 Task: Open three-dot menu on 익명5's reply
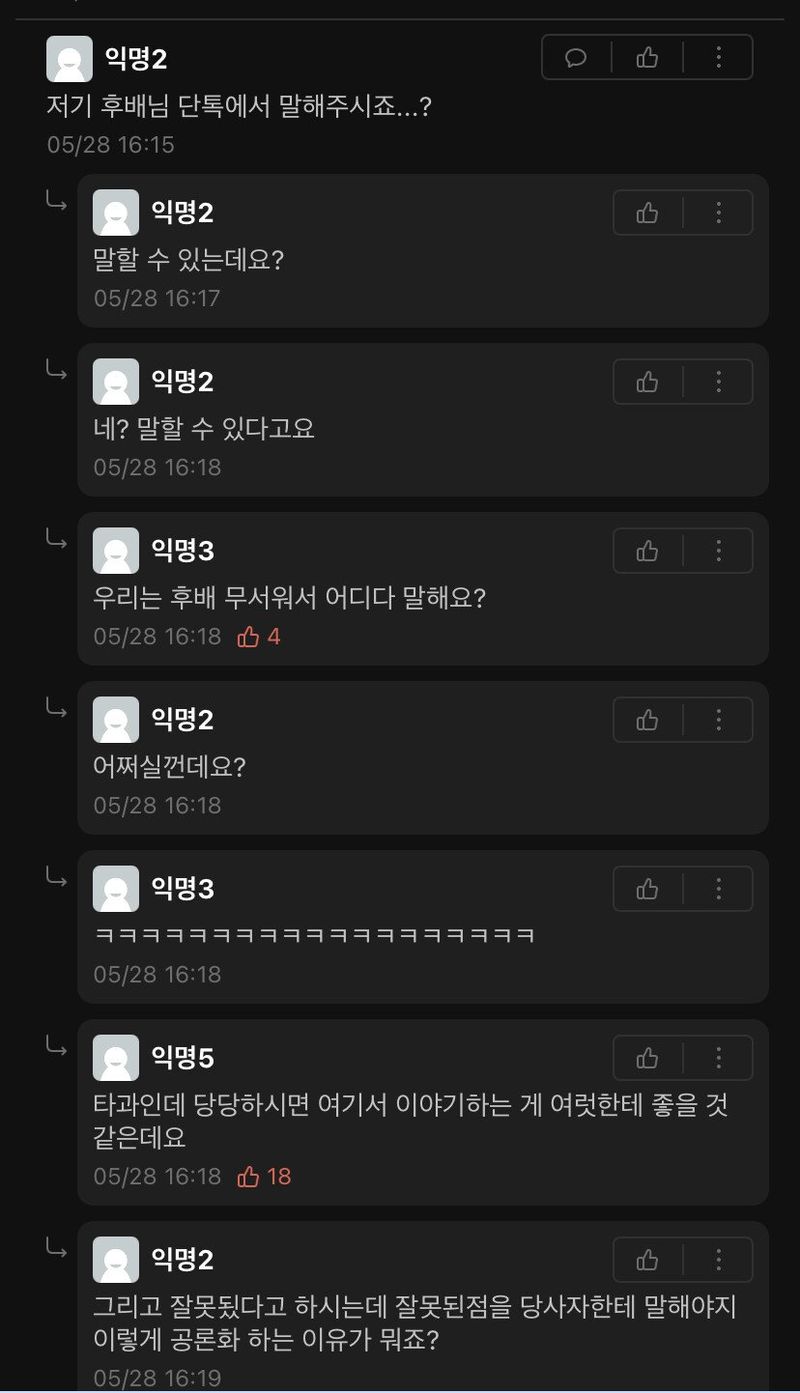click(x=718, y=1058)
